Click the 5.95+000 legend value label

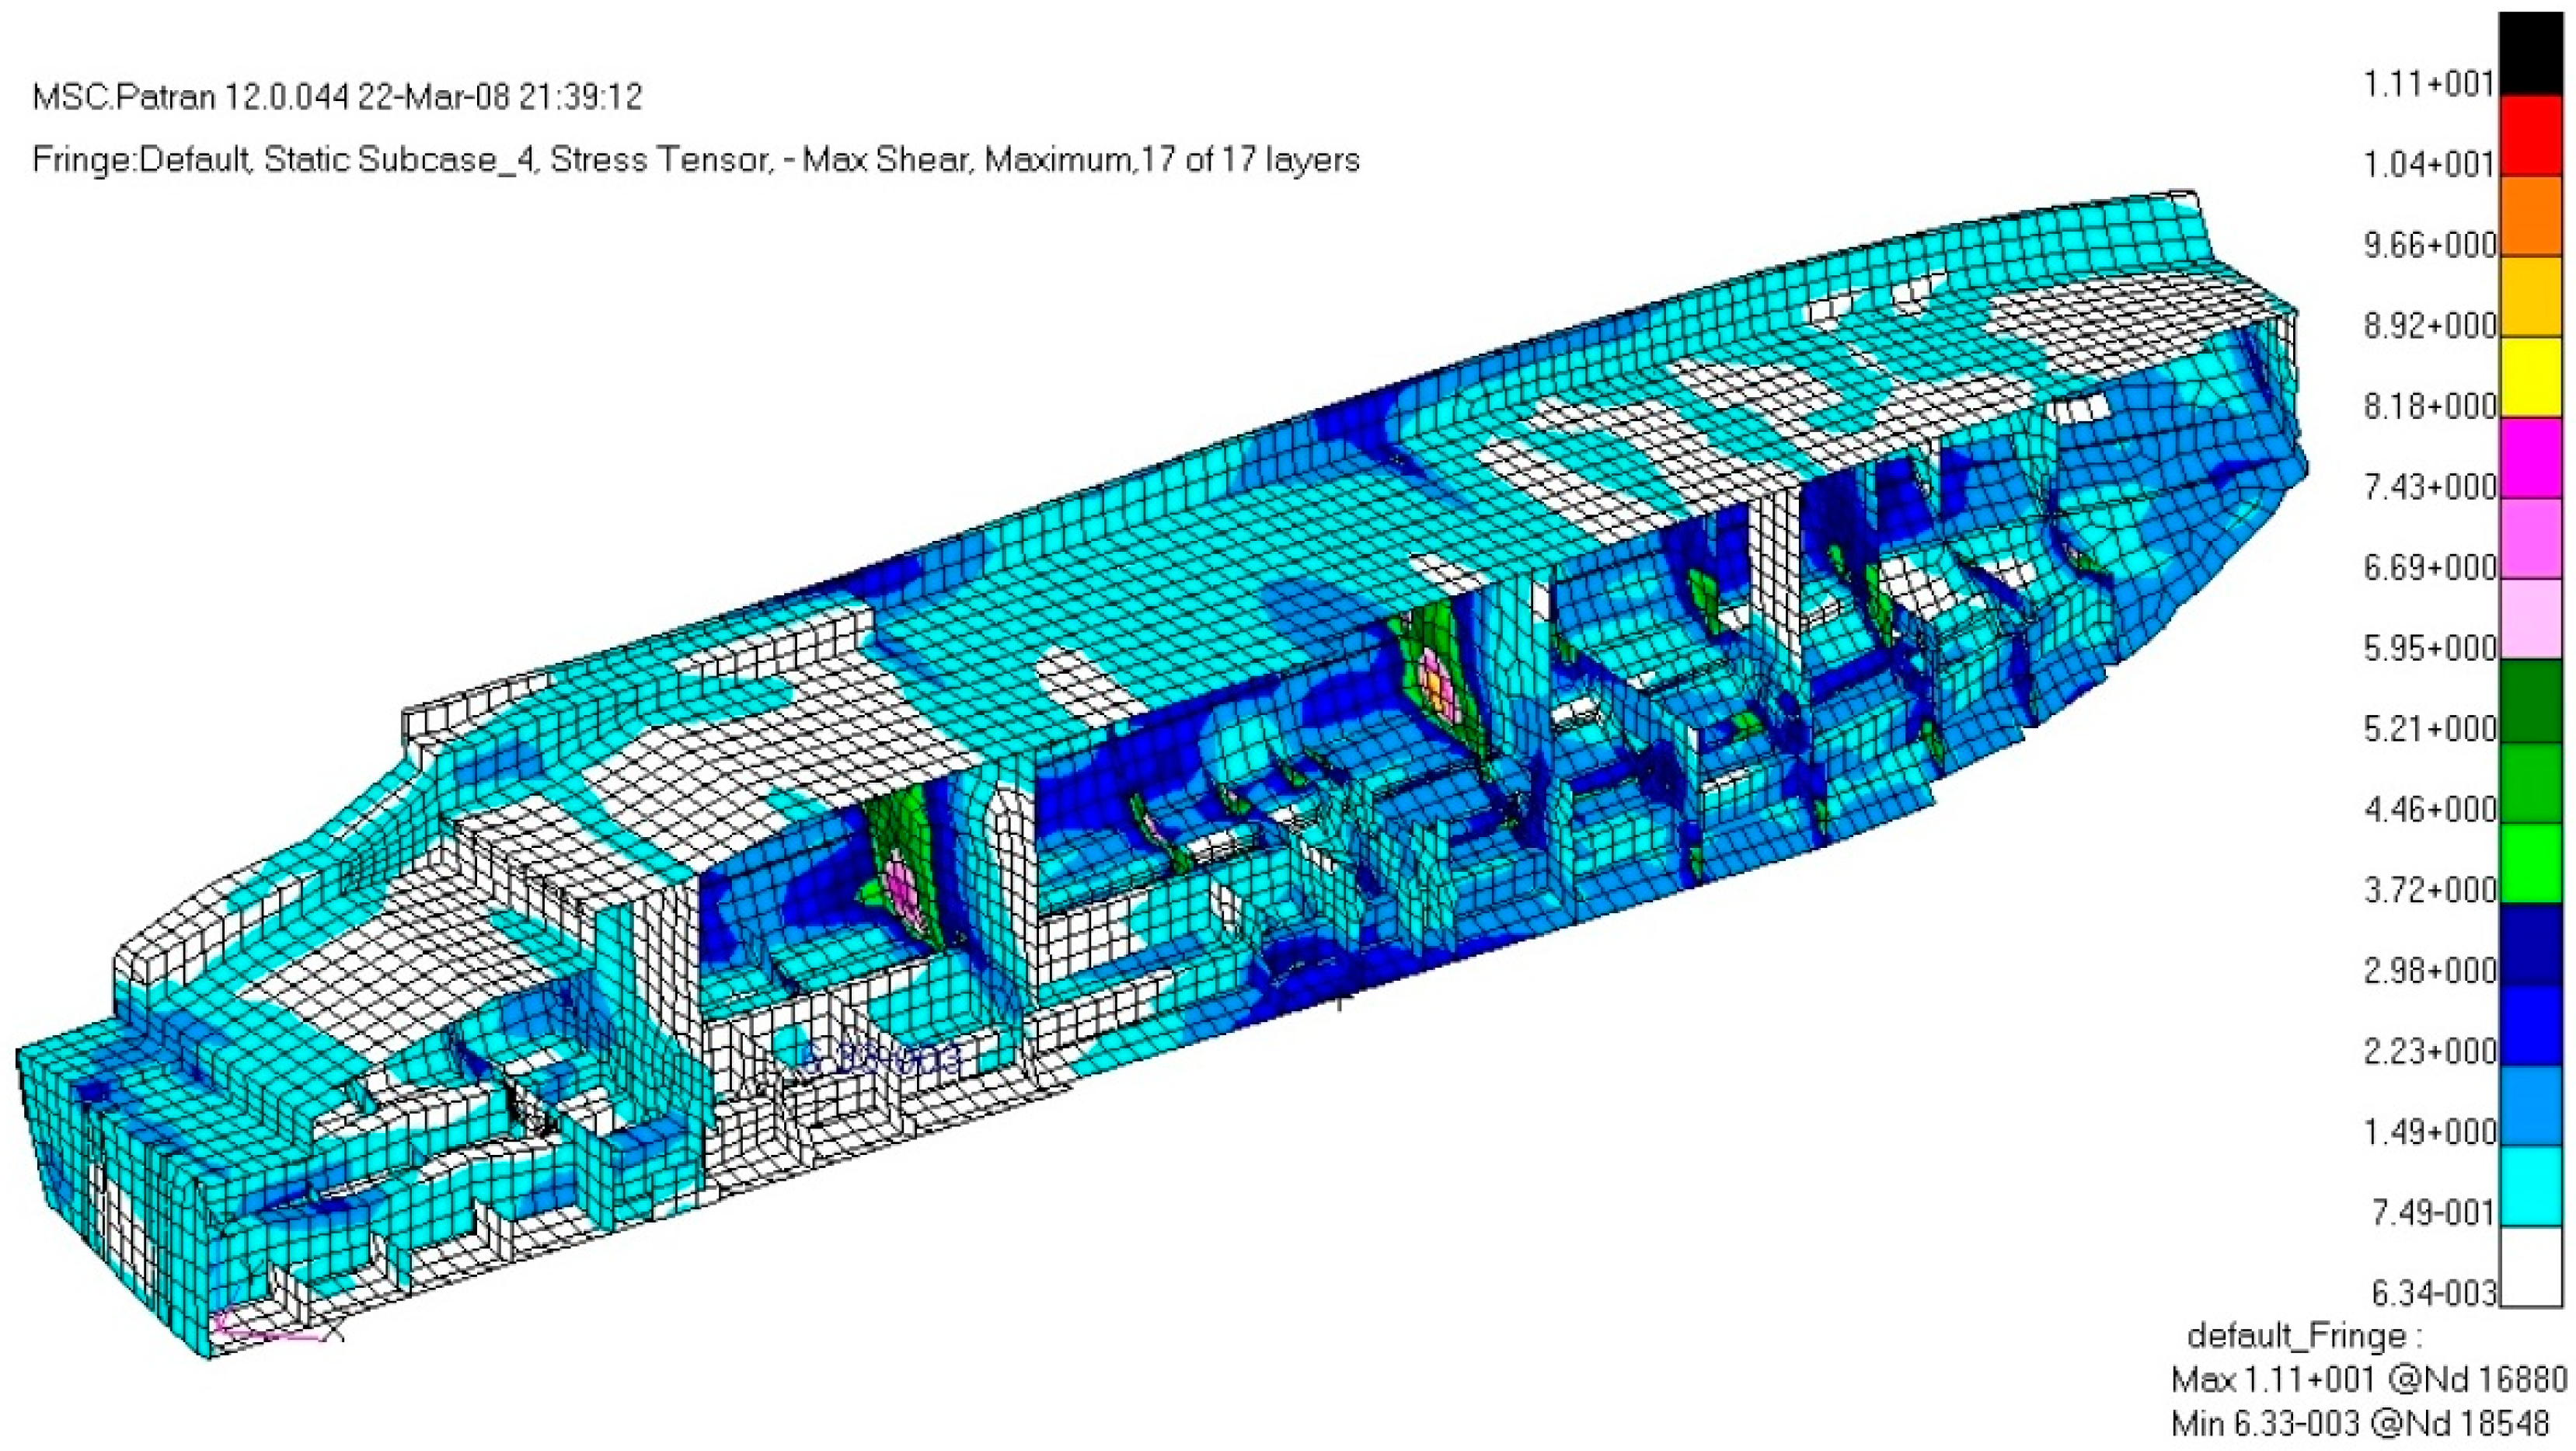point(2428,648)
